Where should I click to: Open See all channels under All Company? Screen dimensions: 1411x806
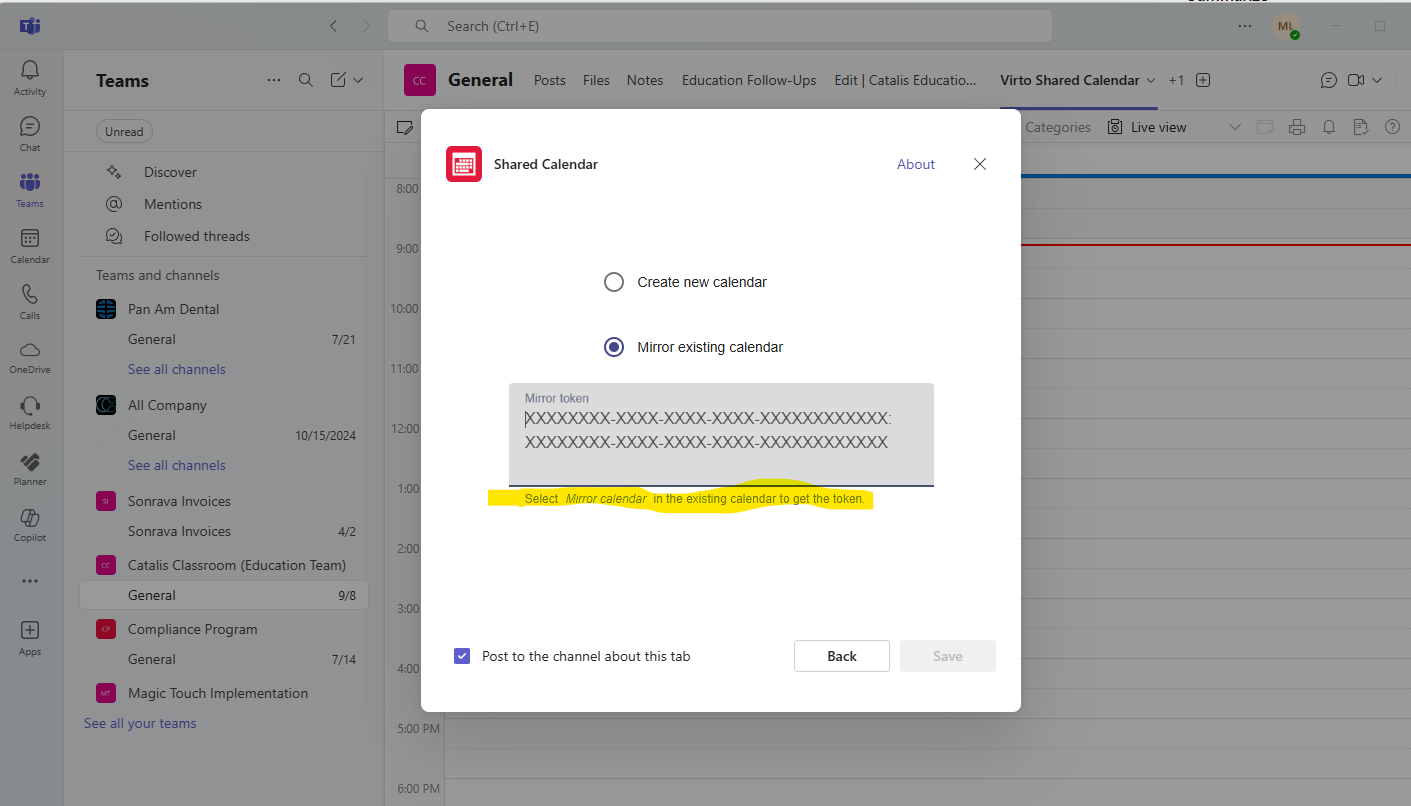tap(177, 465)
